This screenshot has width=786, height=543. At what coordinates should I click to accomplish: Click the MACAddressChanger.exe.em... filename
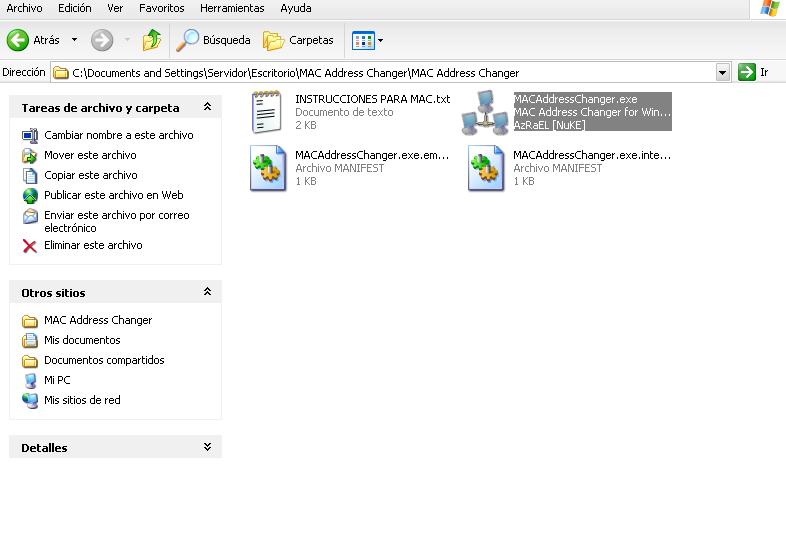coord(372,155)
